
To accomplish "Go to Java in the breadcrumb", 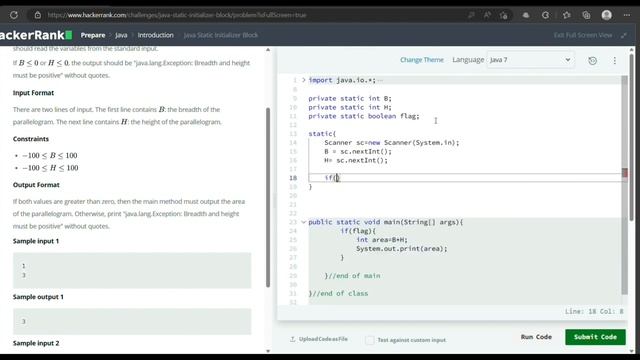I will 121,35.
